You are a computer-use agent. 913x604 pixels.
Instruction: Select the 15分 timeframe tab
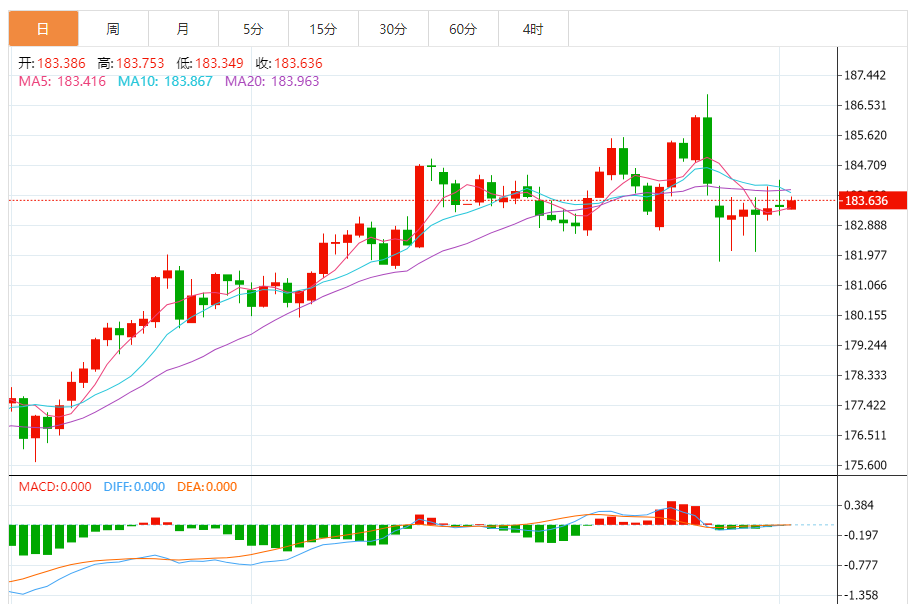click(323, 29)
